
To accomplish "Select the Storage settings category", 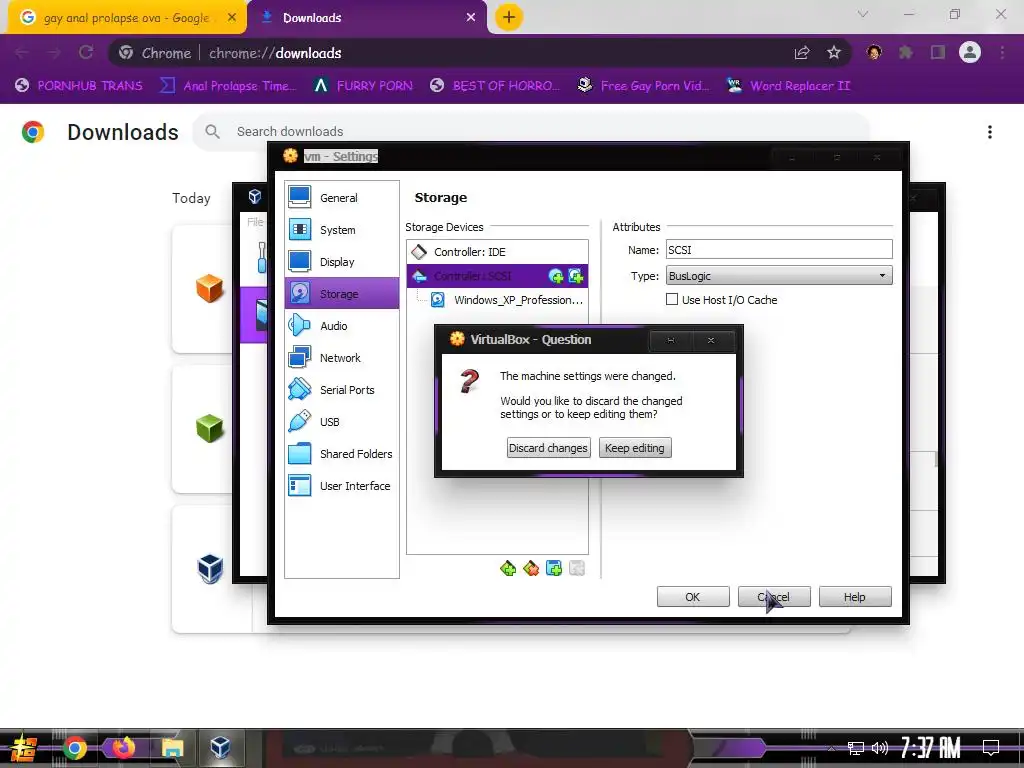I will [342, 293].
